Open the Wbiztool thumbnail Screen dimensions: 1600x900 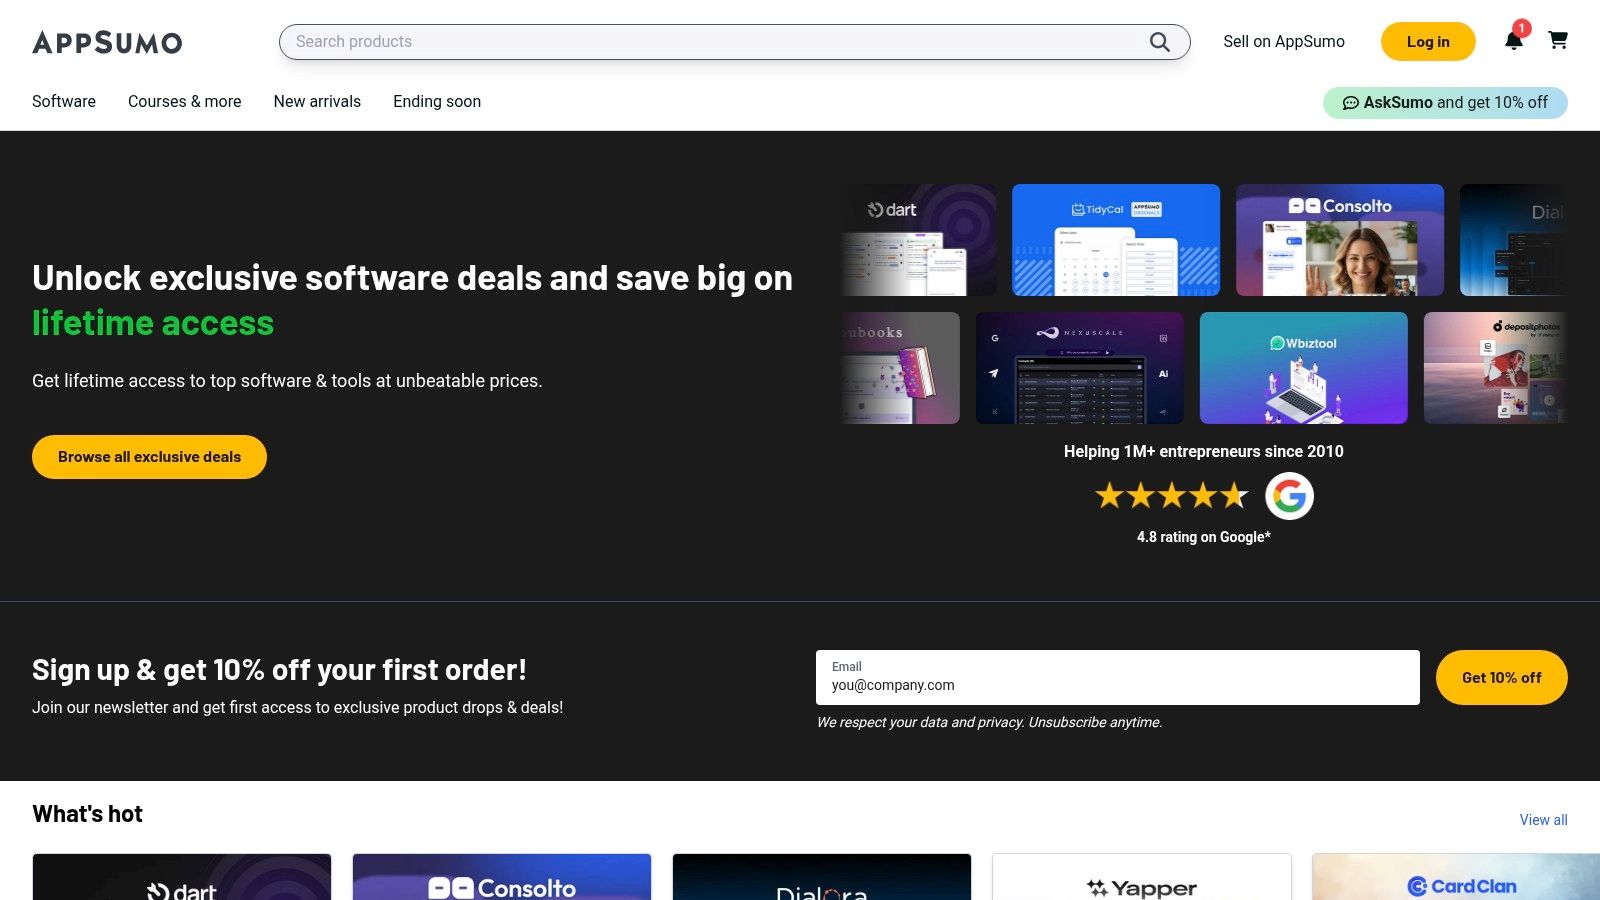[1304, 368]
